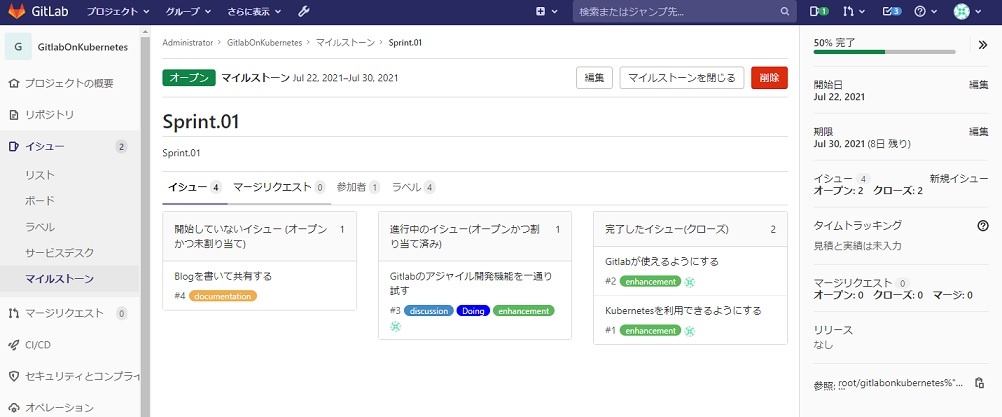Click GitlabOnKubernetes in breadcrumb
The width and height of the screenshot is (1002, 417).
pos(265,43)
